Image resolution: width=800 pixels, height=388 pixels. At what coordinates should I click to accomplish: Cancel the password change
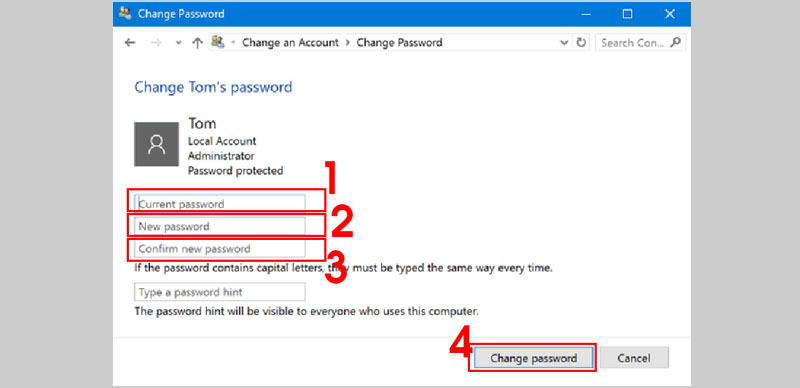tap(634, 358)
